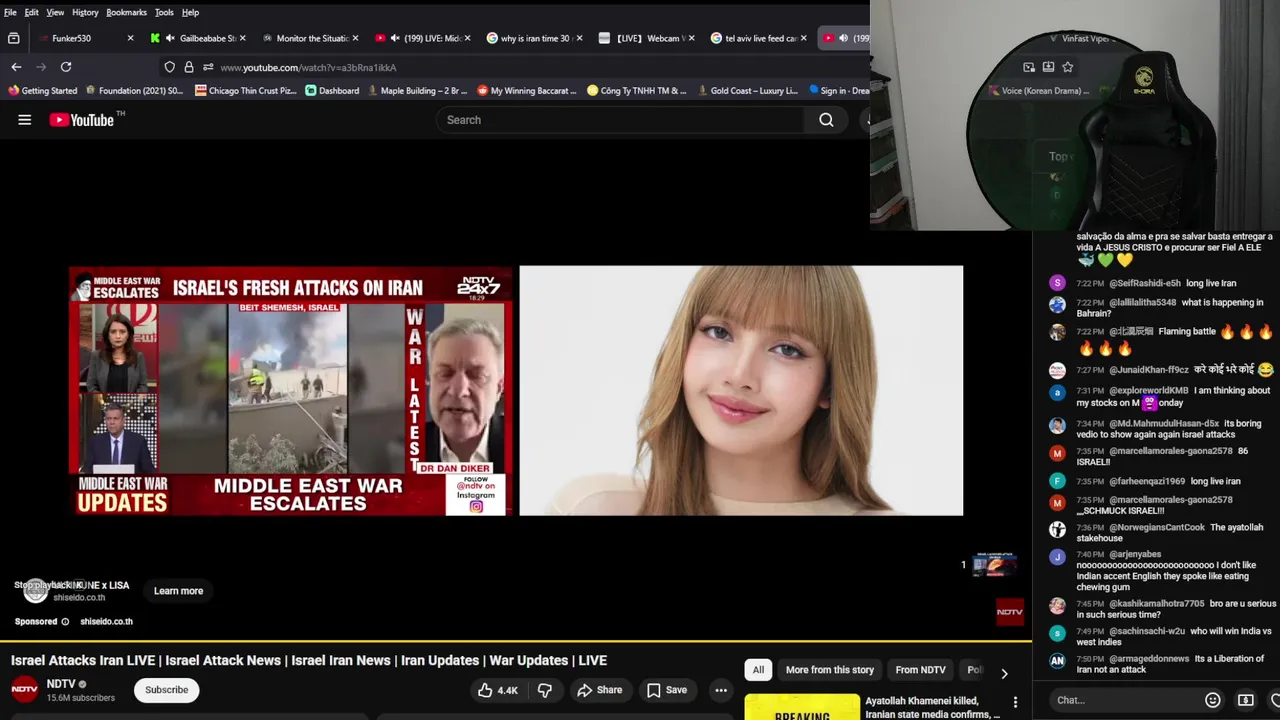Image resolution: width=1280 pixels, height=720 pixels.
Task: Select the From NDTV chip
Action: pos(920,670)
